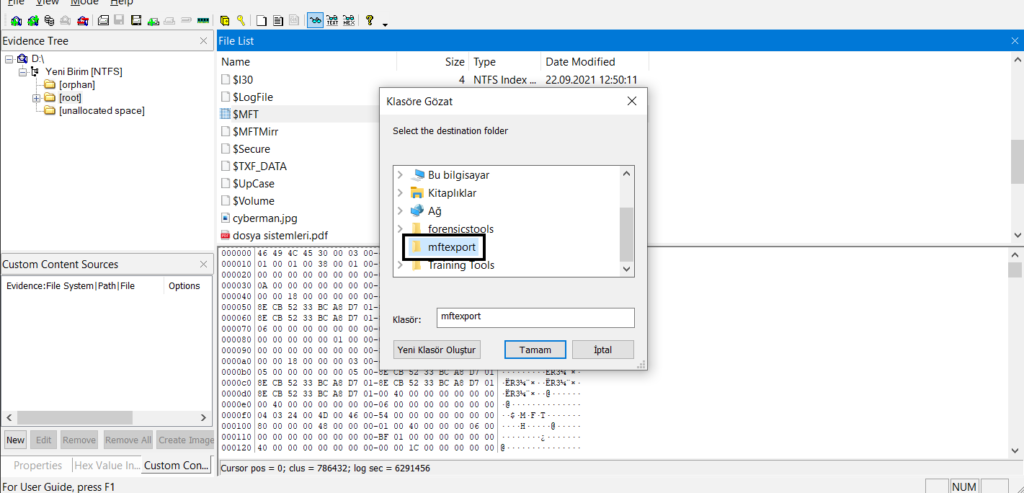Click the Add Evidence Item toolbar icon
The height and width of the screenshot is (493, 1024).
[x=17, y=20]
